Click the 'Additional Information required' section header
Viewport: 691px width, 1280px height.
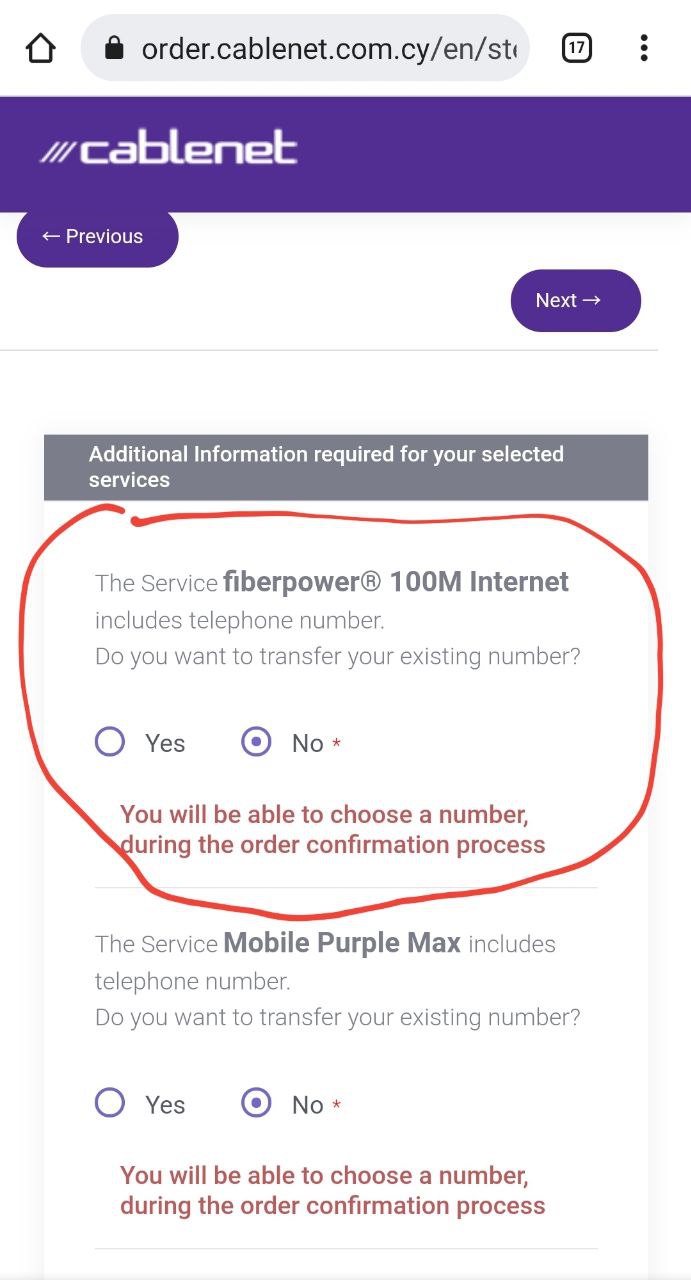346,467
